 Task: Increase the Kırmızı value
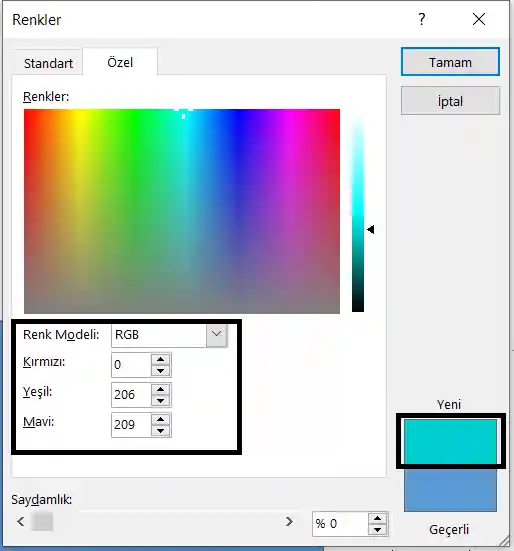[x=161, y=359]
